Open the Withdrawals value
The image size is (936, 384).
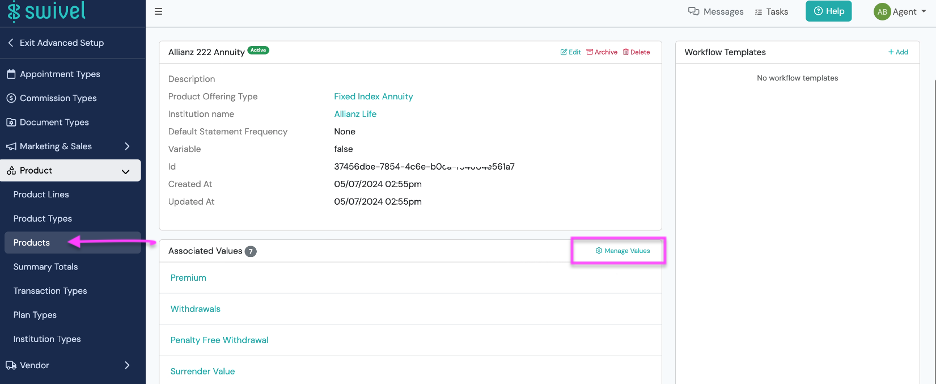[x=195, y=309]
